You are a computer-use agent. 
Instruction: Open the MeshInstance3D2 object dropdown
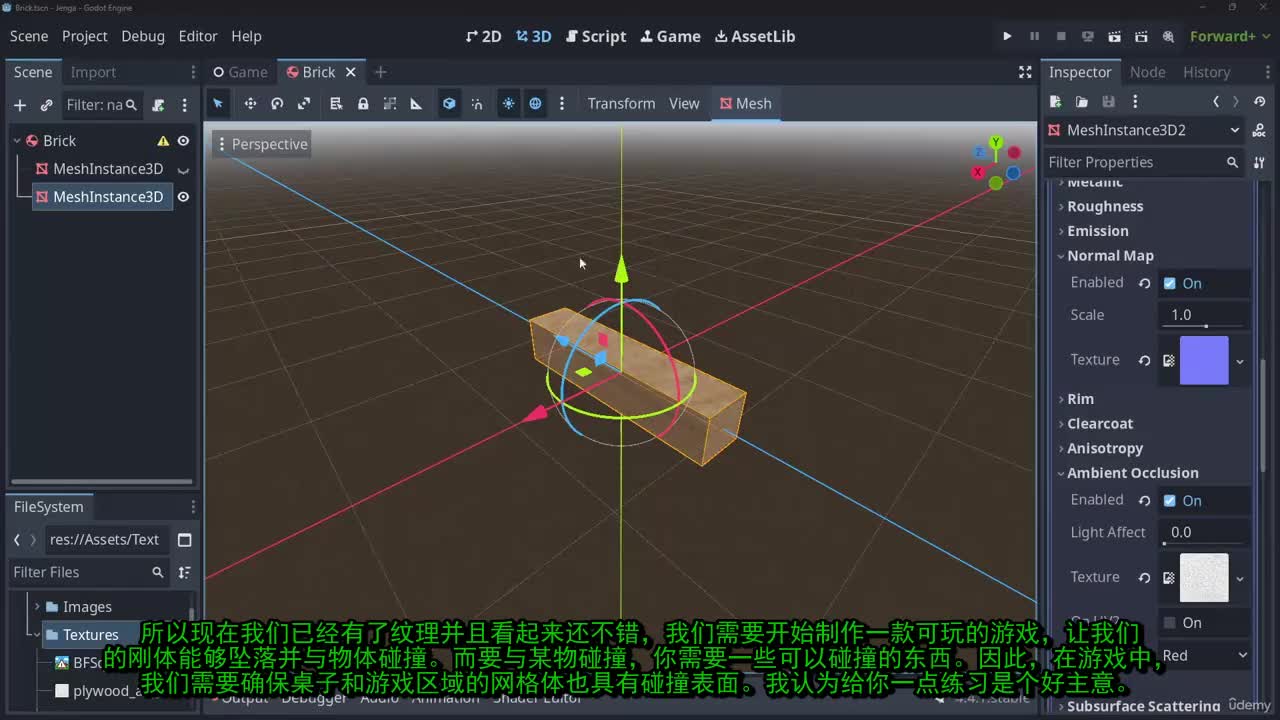coord(1144,130)
